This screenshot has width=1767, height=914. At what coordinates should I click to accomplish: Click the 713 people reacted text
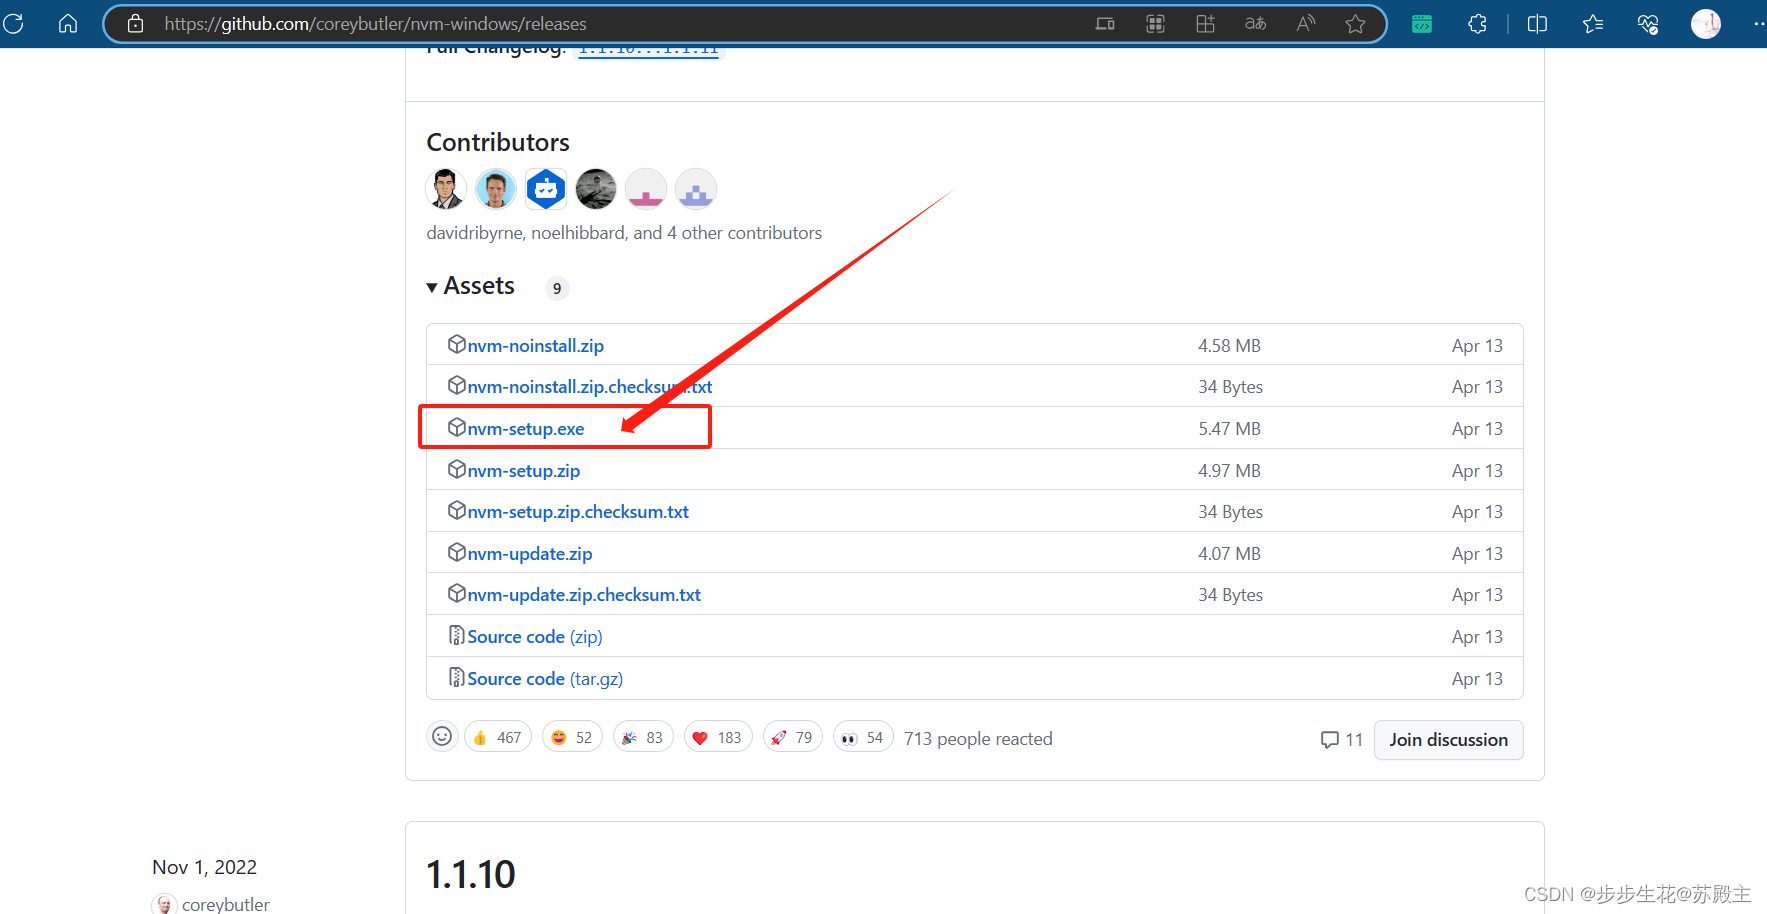pos(978,739)
